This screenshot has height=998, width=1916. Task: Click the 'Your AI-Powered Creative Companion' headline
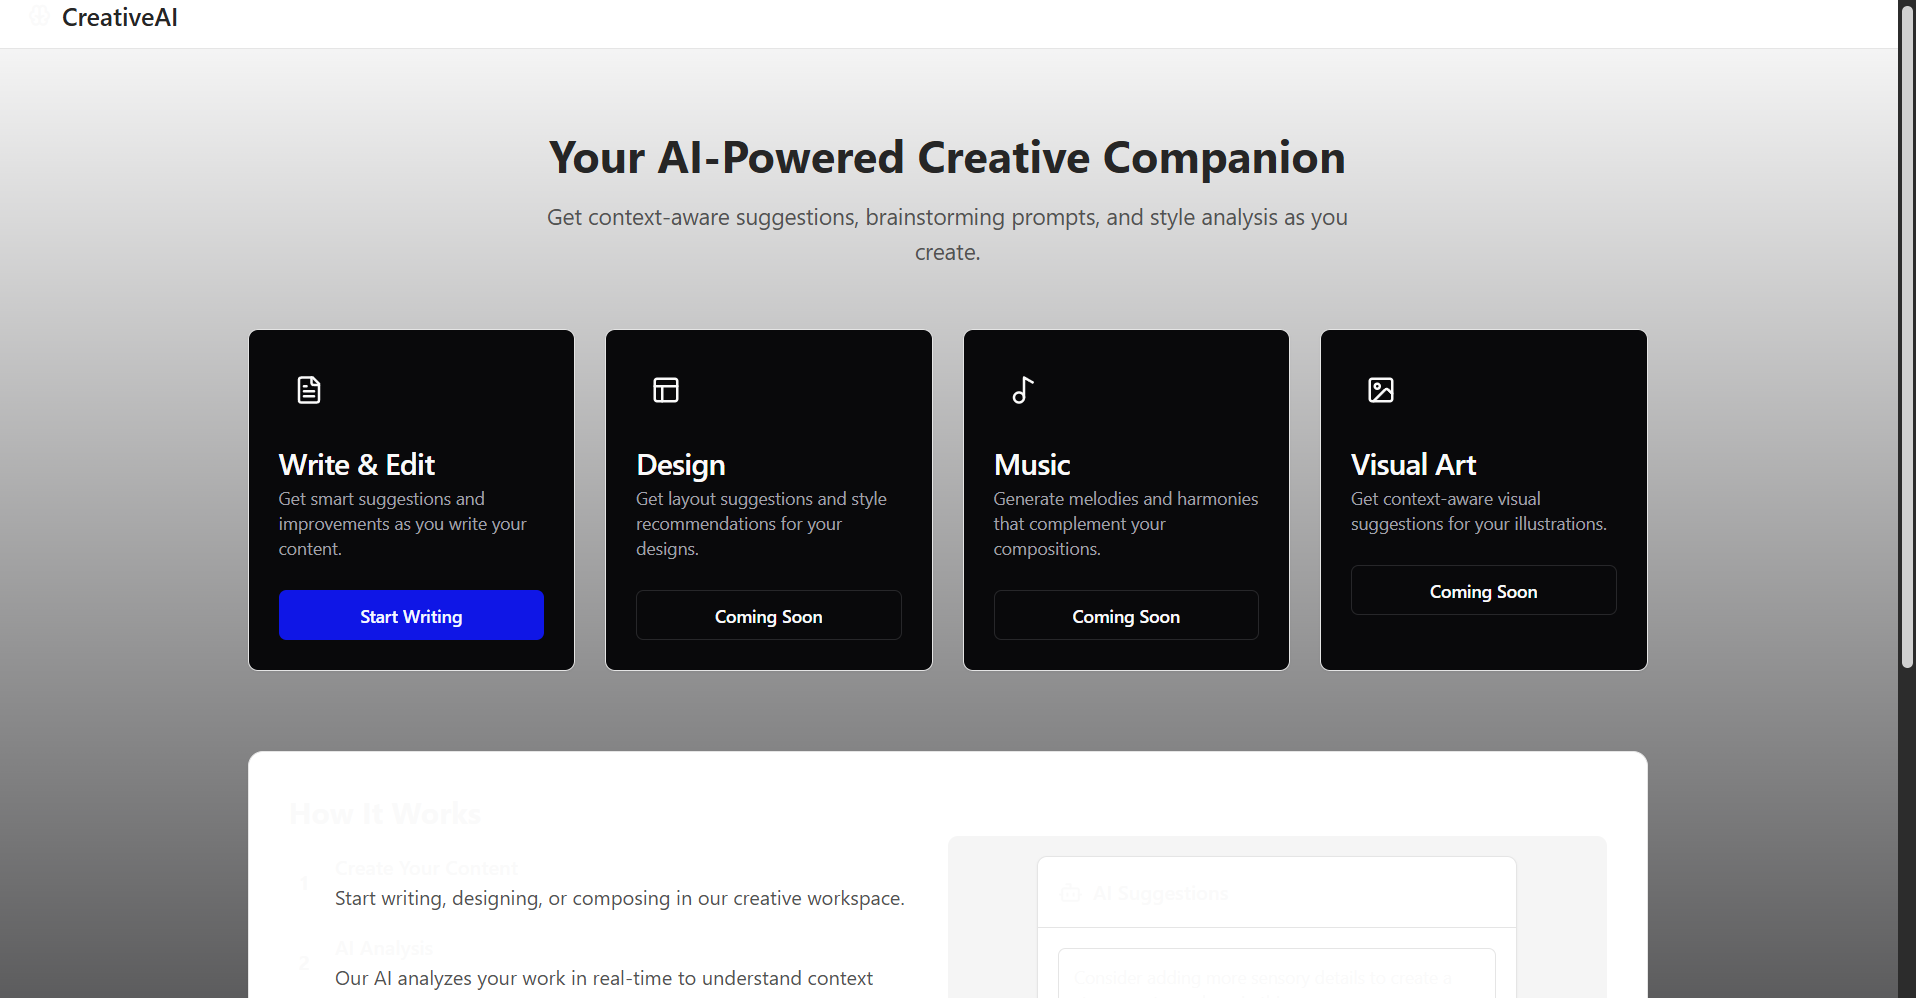point(947,158)
